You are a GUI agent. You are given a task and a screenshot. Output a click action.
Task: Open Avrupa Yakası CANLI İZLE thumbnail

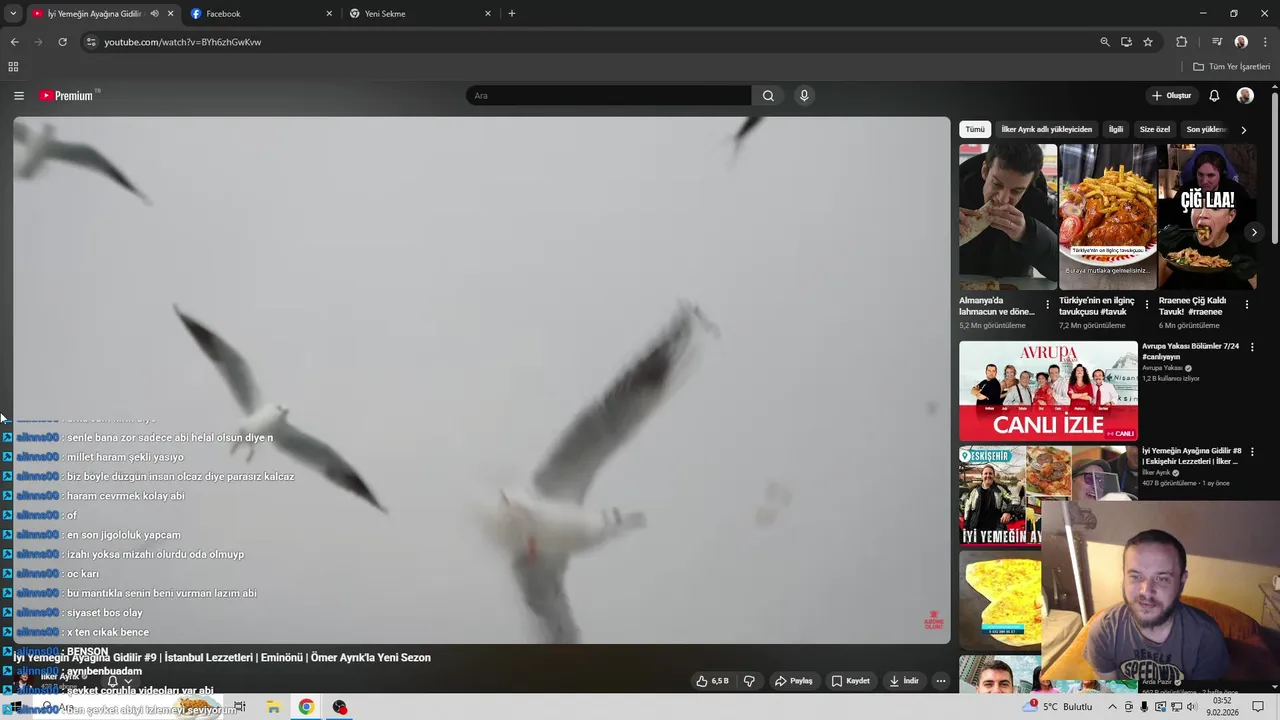pos(1048,391)
